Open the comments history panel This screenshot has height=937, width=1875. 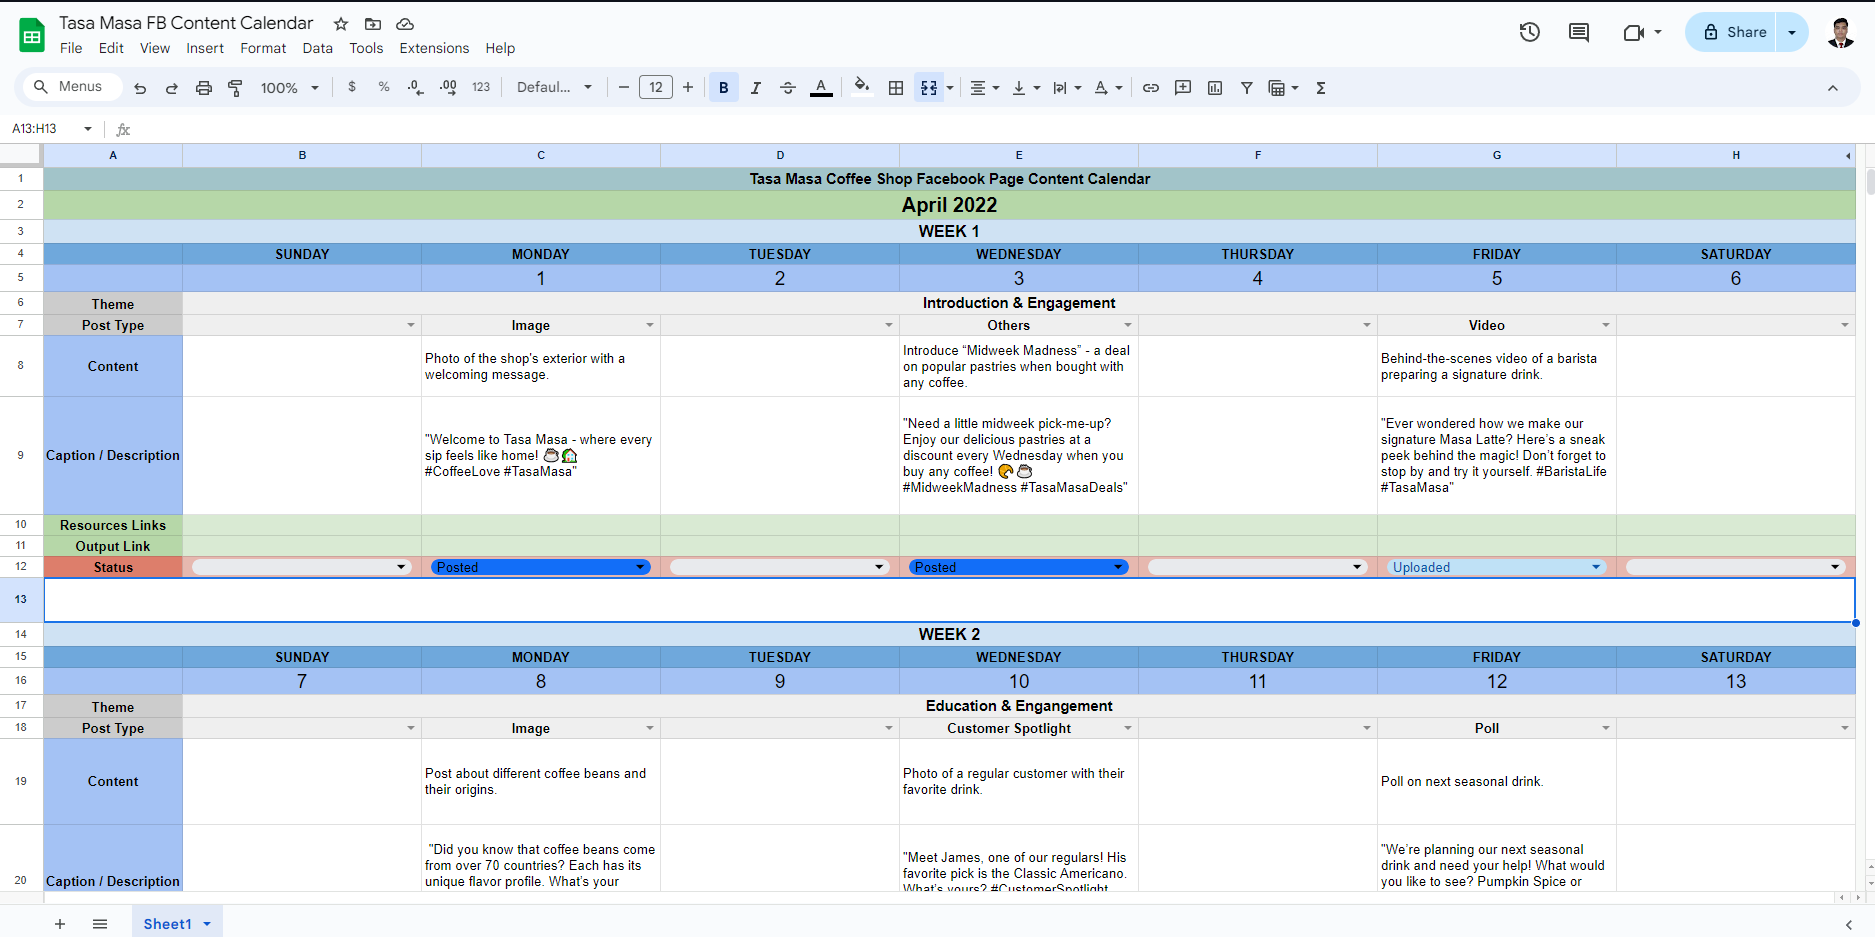tap(1579, 32)
